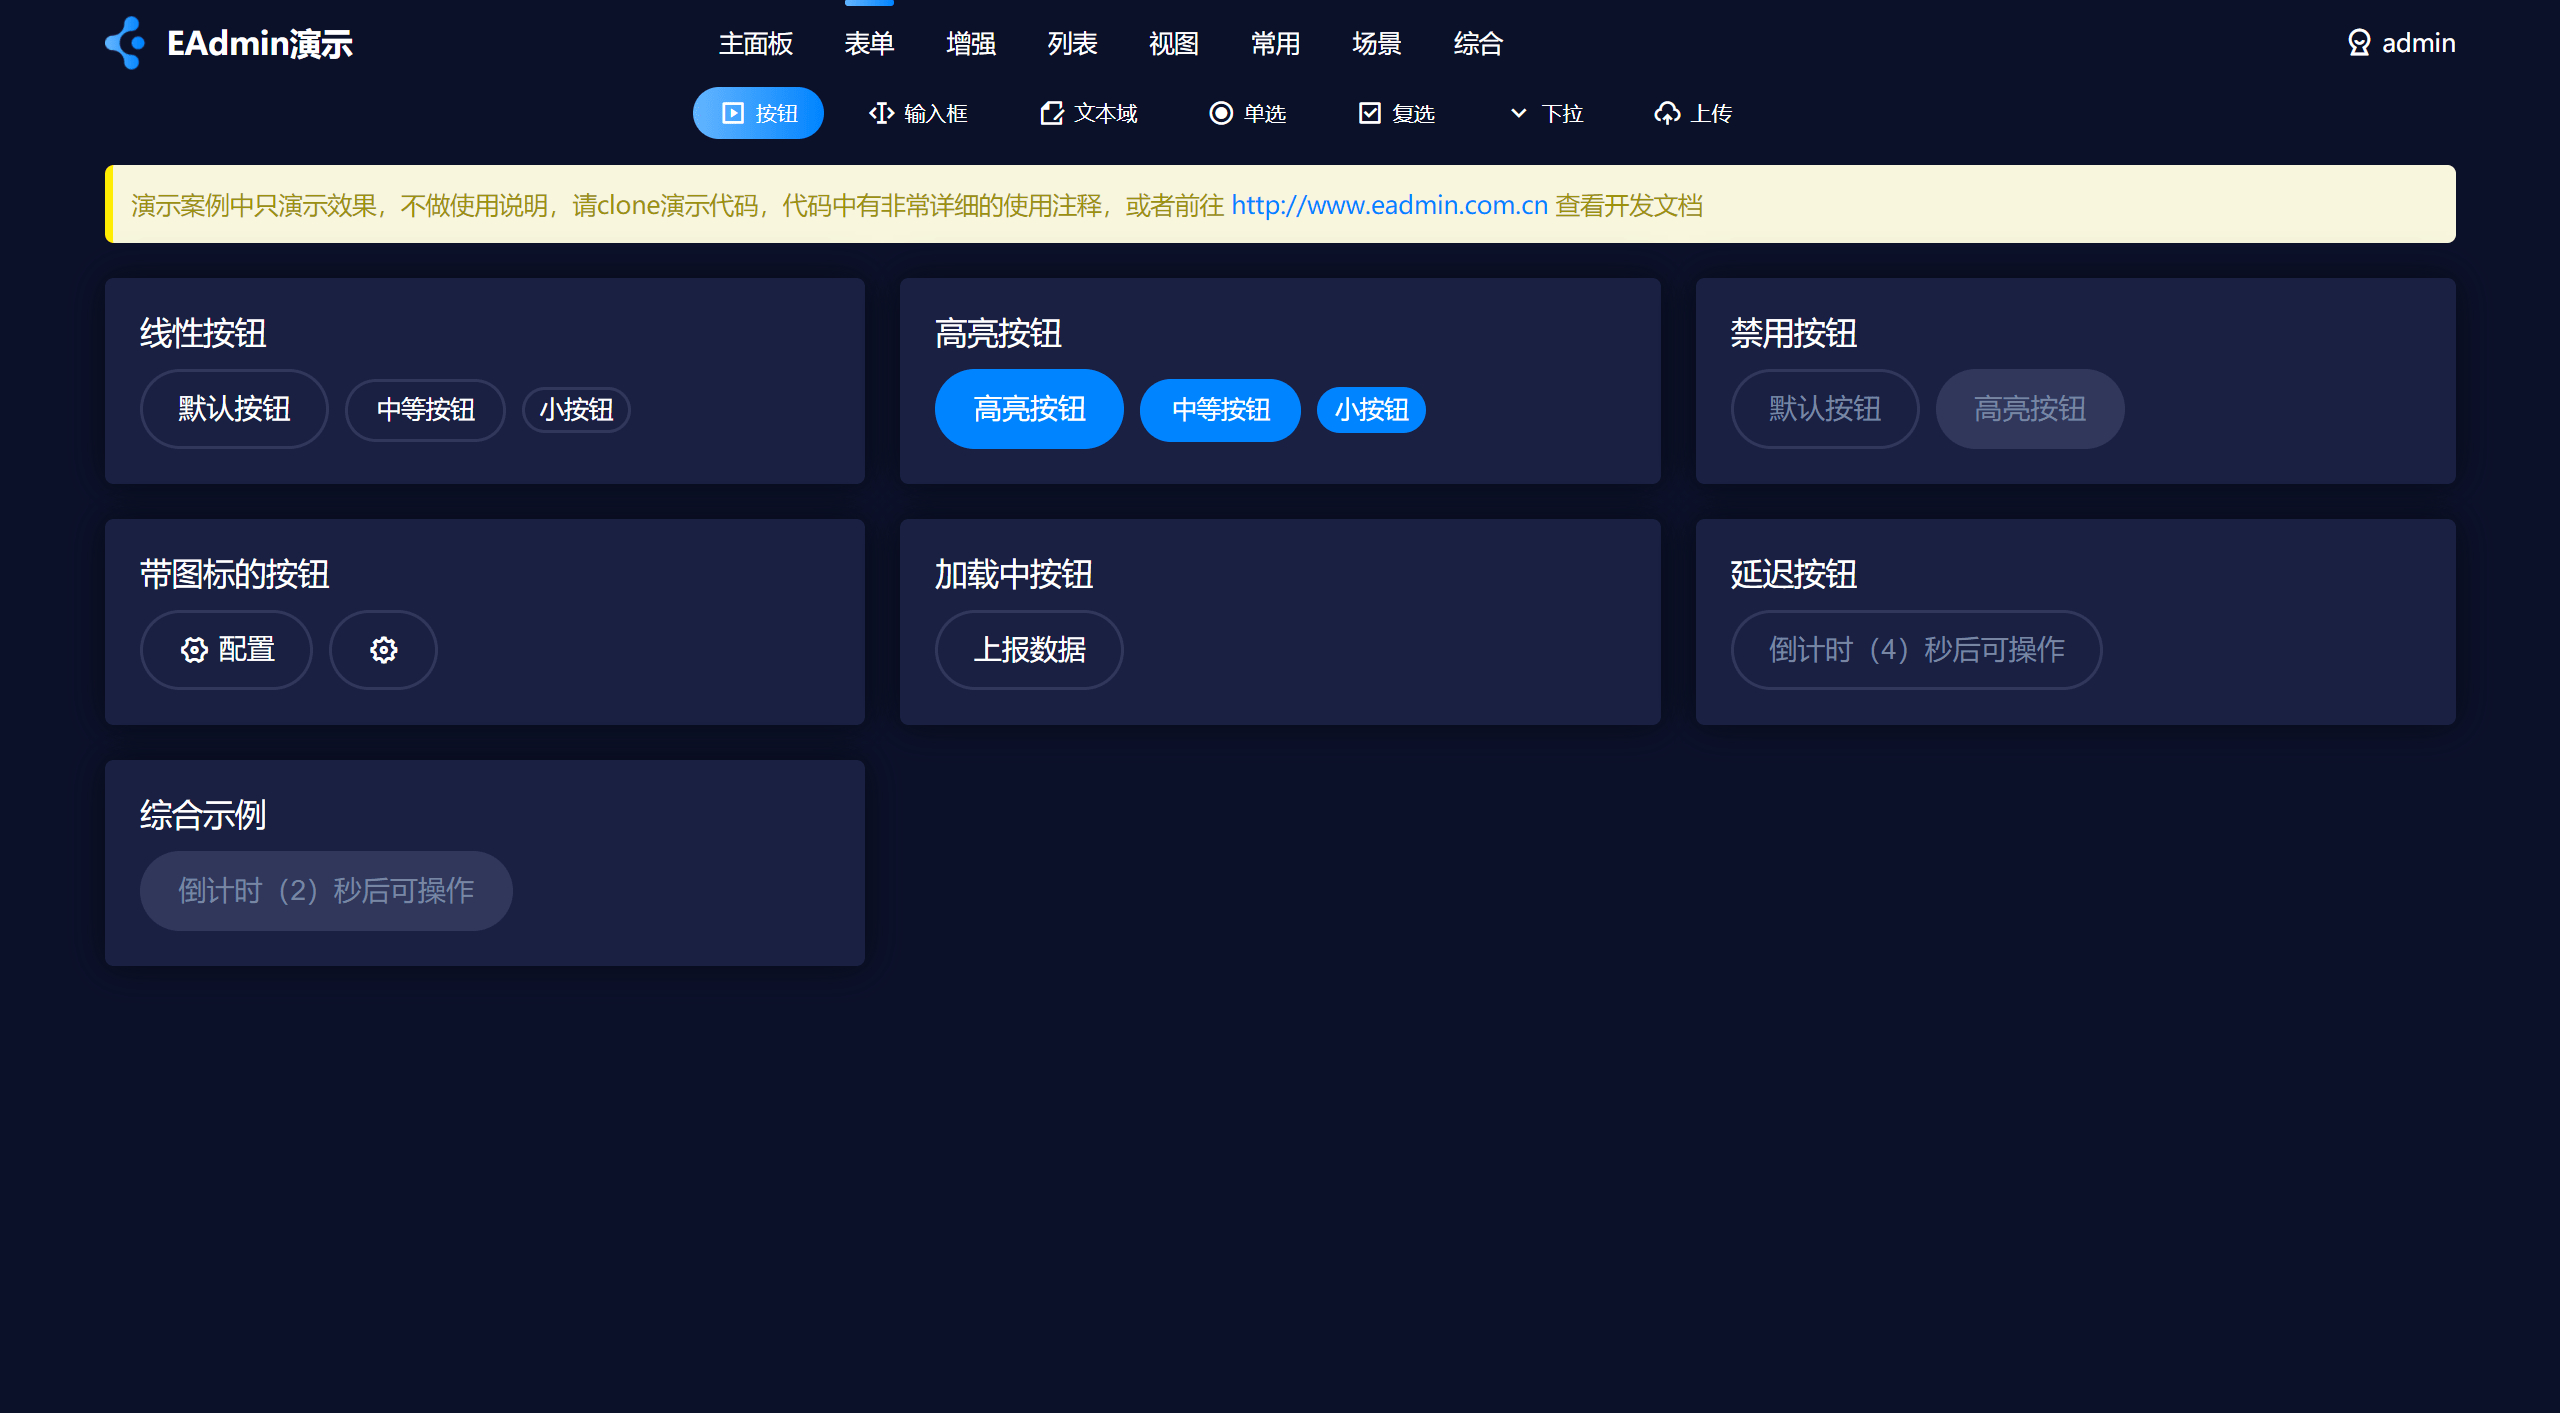This screenshot has width=2560, height=1413.
Task: Select 按钮 sub-tab with play icon
Action: pyautogui.click(x=758, y=113)
